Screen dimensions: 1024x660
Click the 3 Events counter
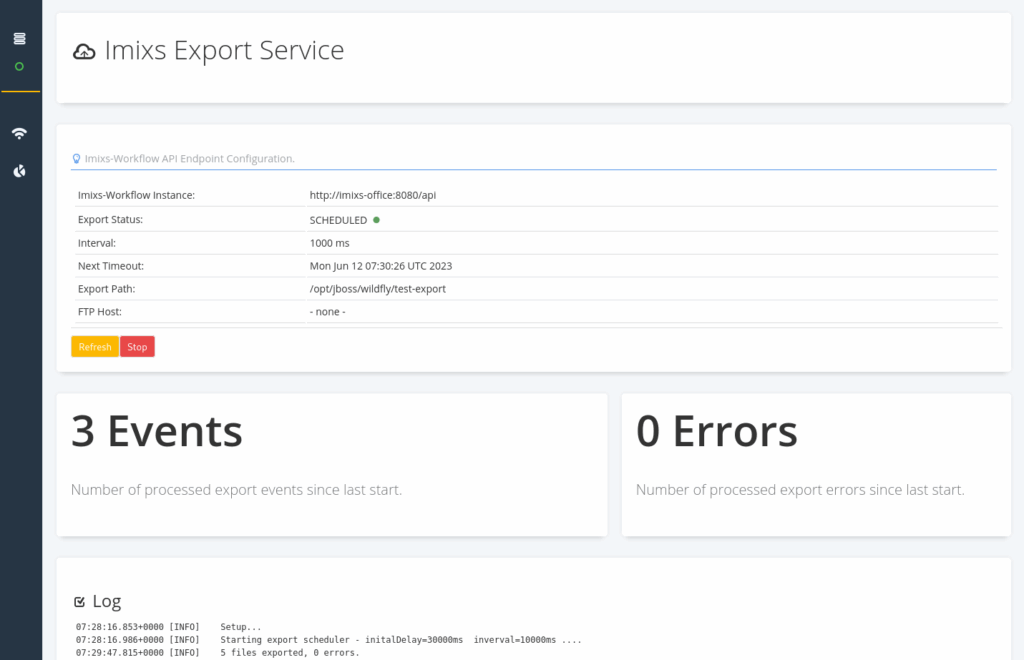pos(157,431)
